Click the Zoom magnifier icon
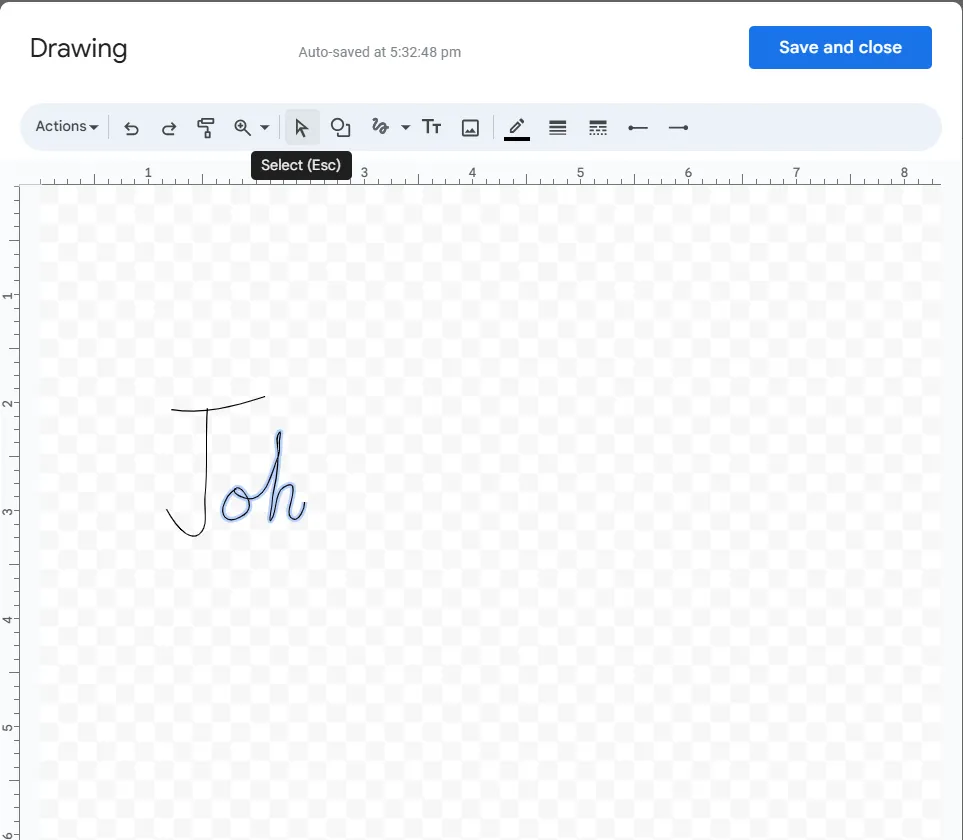Viewport: 963px width, 840px height. (243, 128)
